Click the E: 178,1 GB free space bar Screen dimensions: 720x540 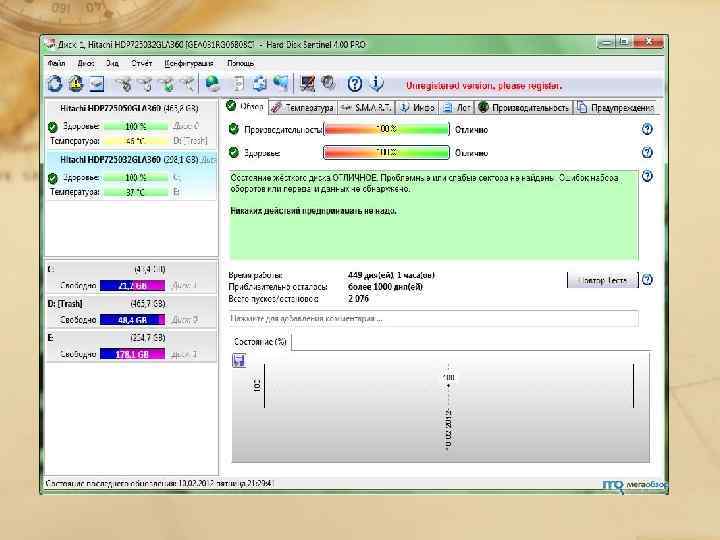click(x=132, y=354)
